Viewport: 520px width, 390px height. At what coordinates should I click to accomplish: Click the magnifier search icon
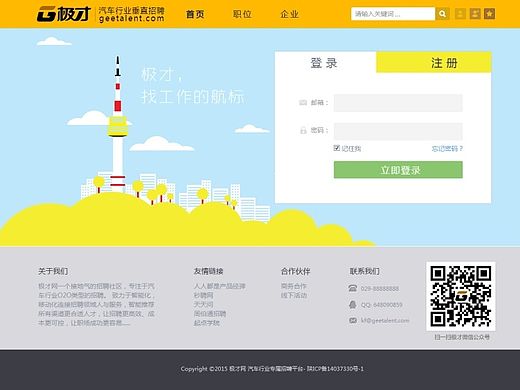[x=442, y=14]
